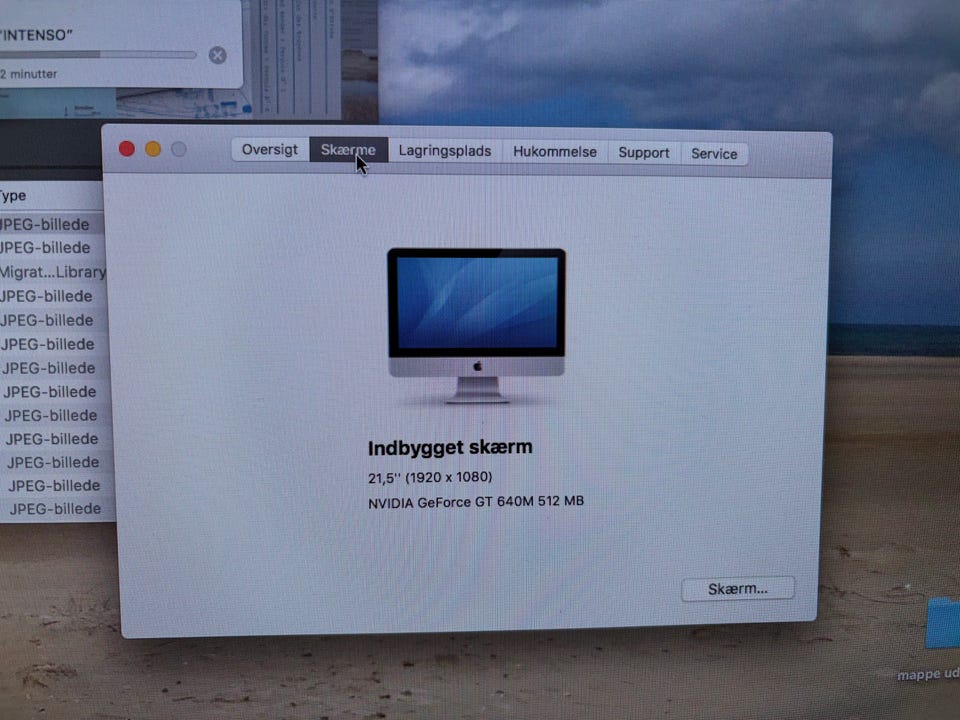Click the 21,5" (1920 x 1080) text
The height and width of the screenshot is (720, 960).
pos(430,478)
